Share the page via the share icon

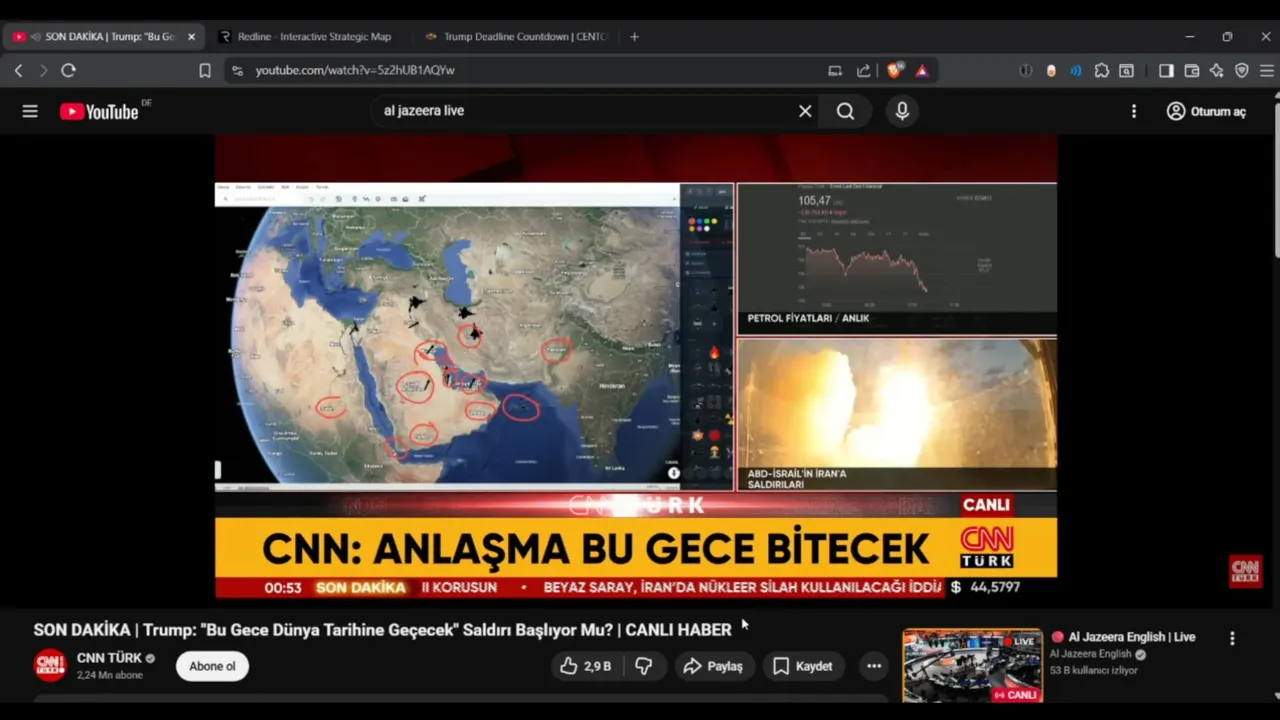[x=864, y=71]
